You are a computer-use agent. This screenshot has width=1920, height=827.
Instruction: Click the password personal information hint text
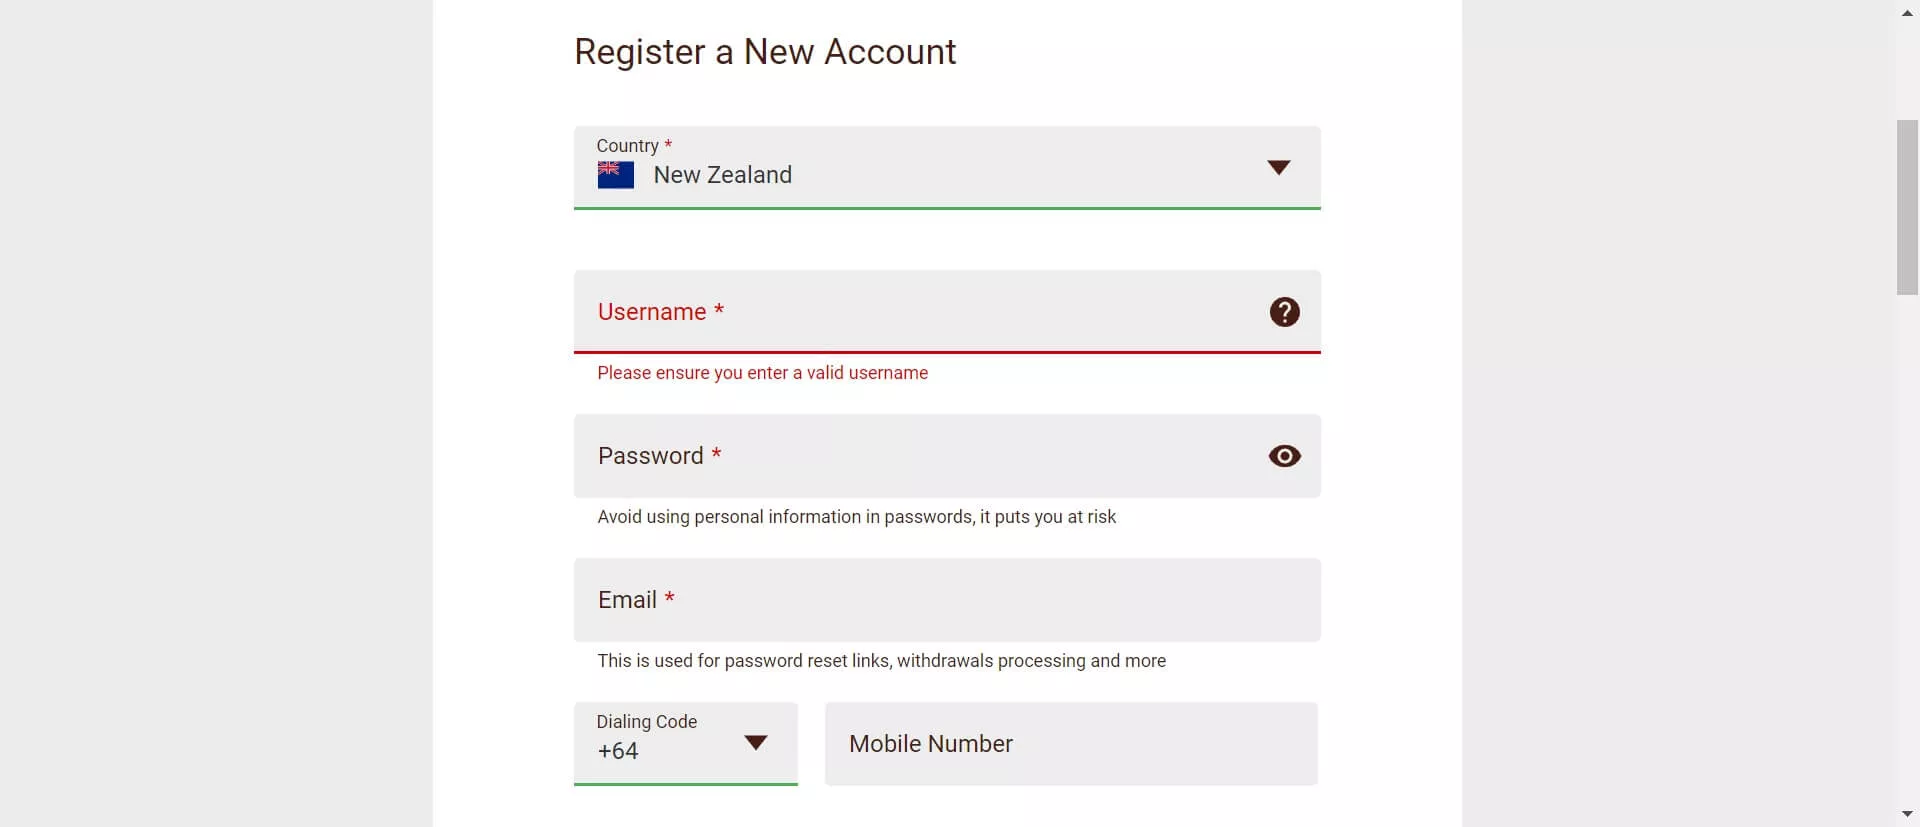(x=856, y=517)
